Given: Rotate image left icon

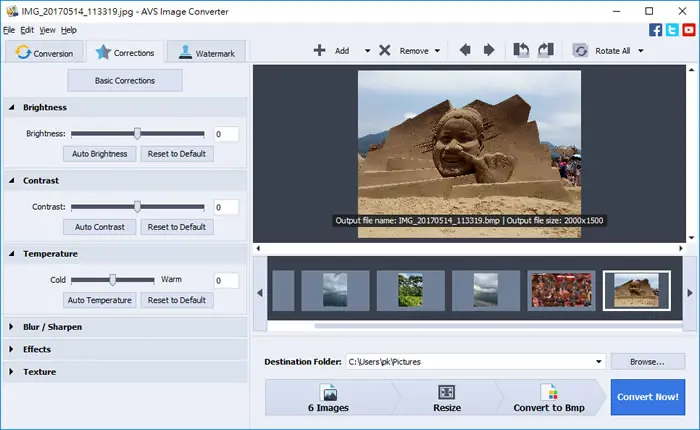Looking at the screenshot, I should [521, 50].
